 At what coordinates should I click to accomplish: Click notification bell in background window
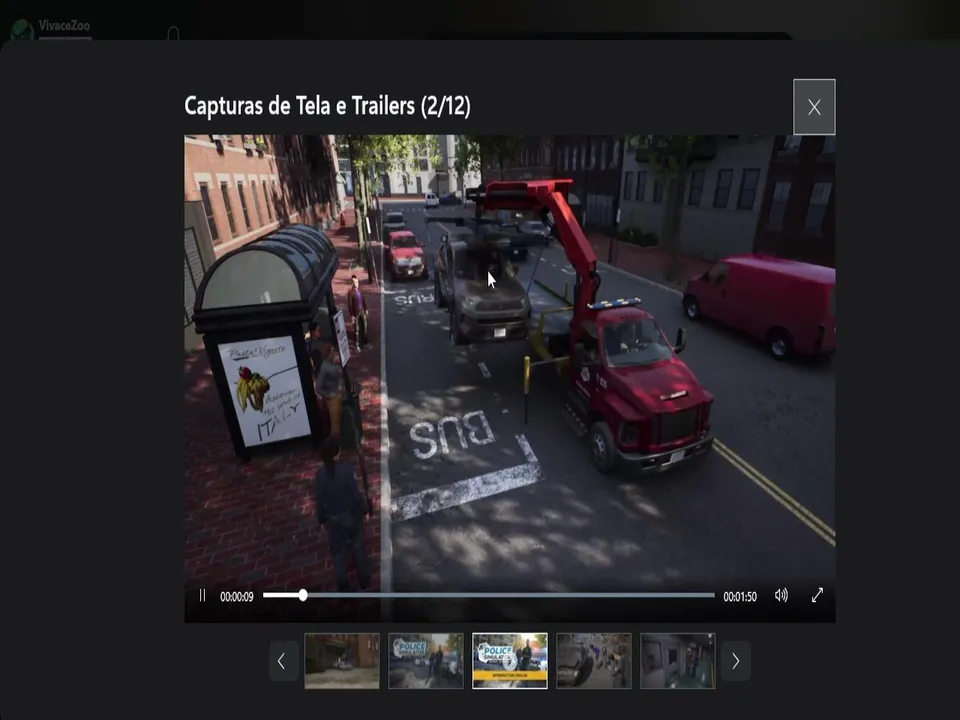[173, 33]
